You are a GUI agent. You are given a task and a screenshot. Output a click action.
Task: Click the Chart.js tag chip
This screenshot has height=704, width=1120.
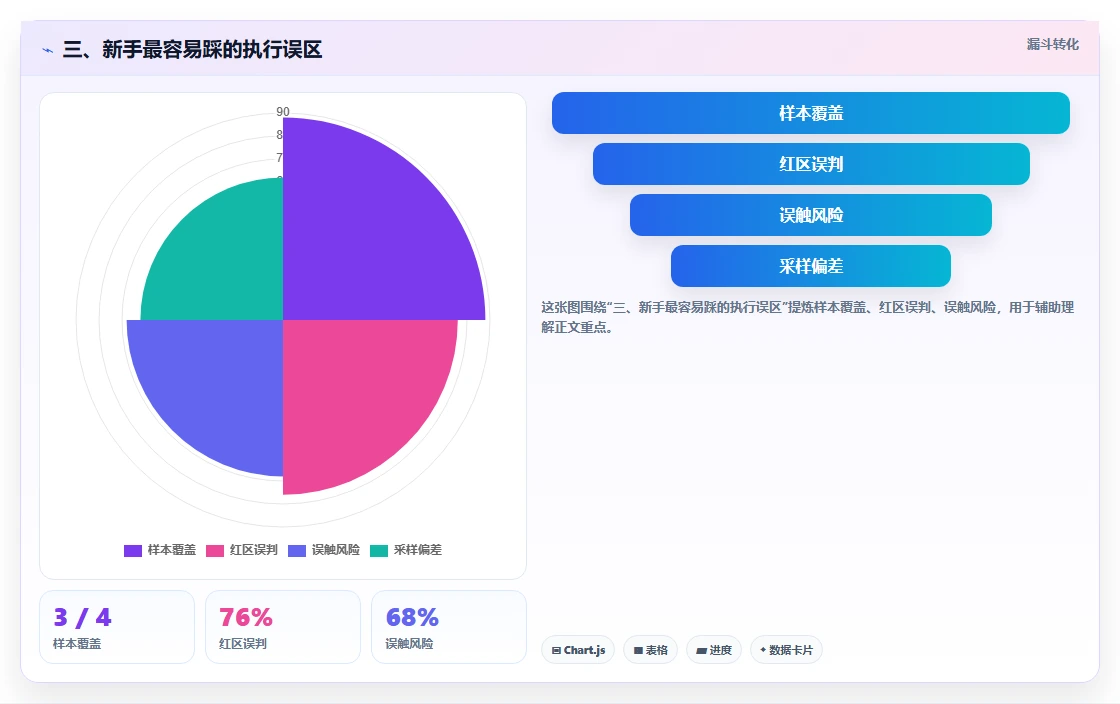tap(578, 650)
